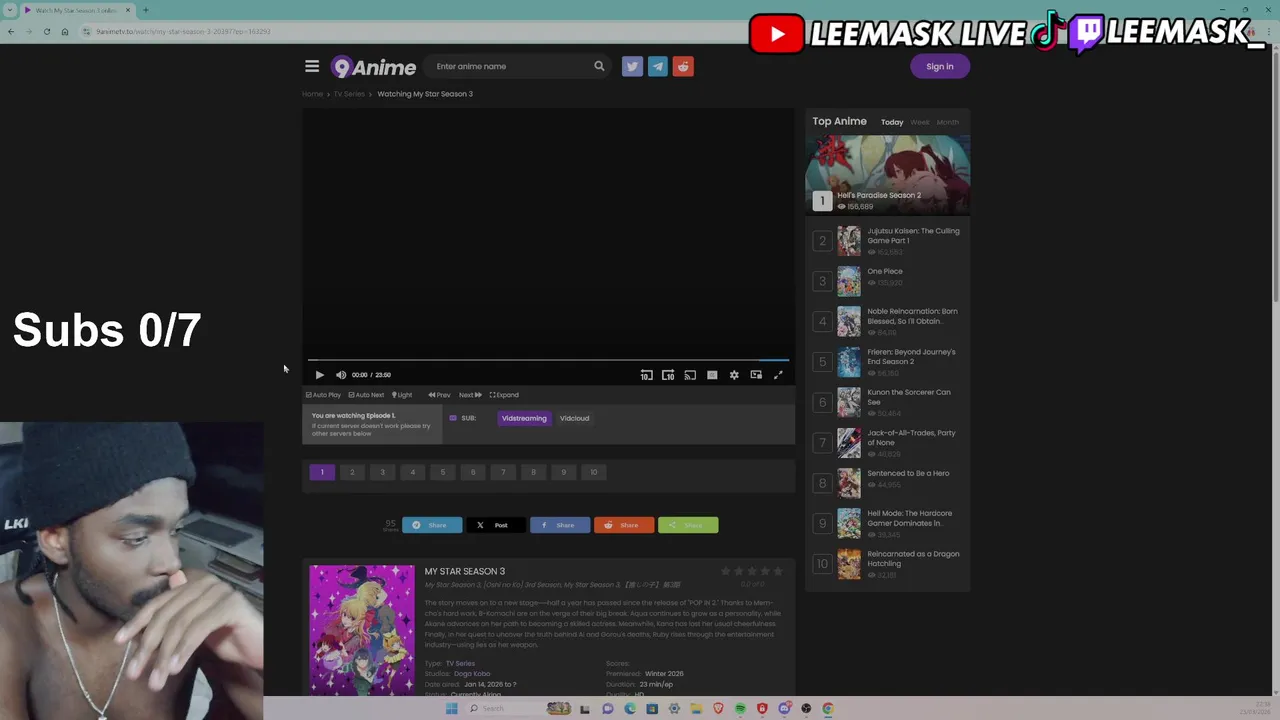Screen dimensions: 1280x720
Task: Click the X Post share button
Action: [496, 525]
